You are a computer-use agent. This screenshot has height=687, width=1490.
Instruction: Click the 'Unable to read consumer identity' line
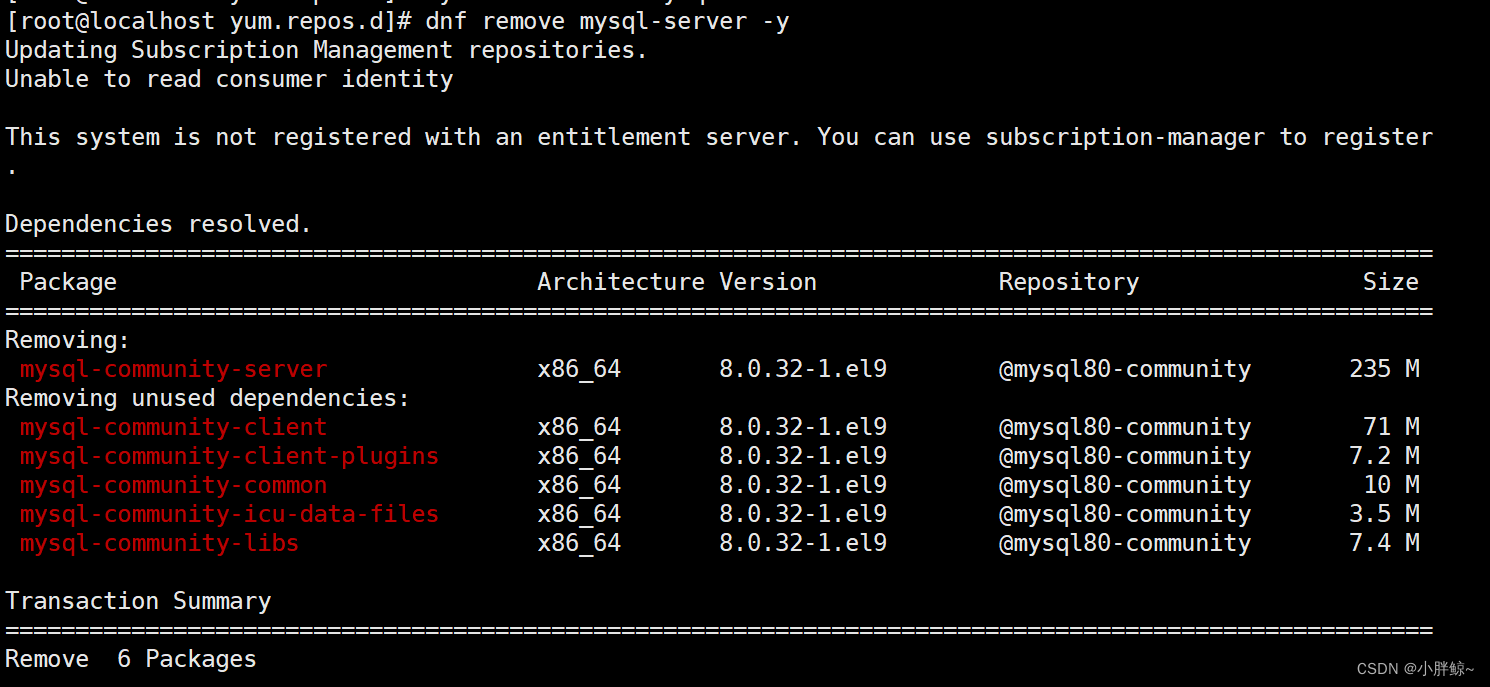[x=229, y=79]
